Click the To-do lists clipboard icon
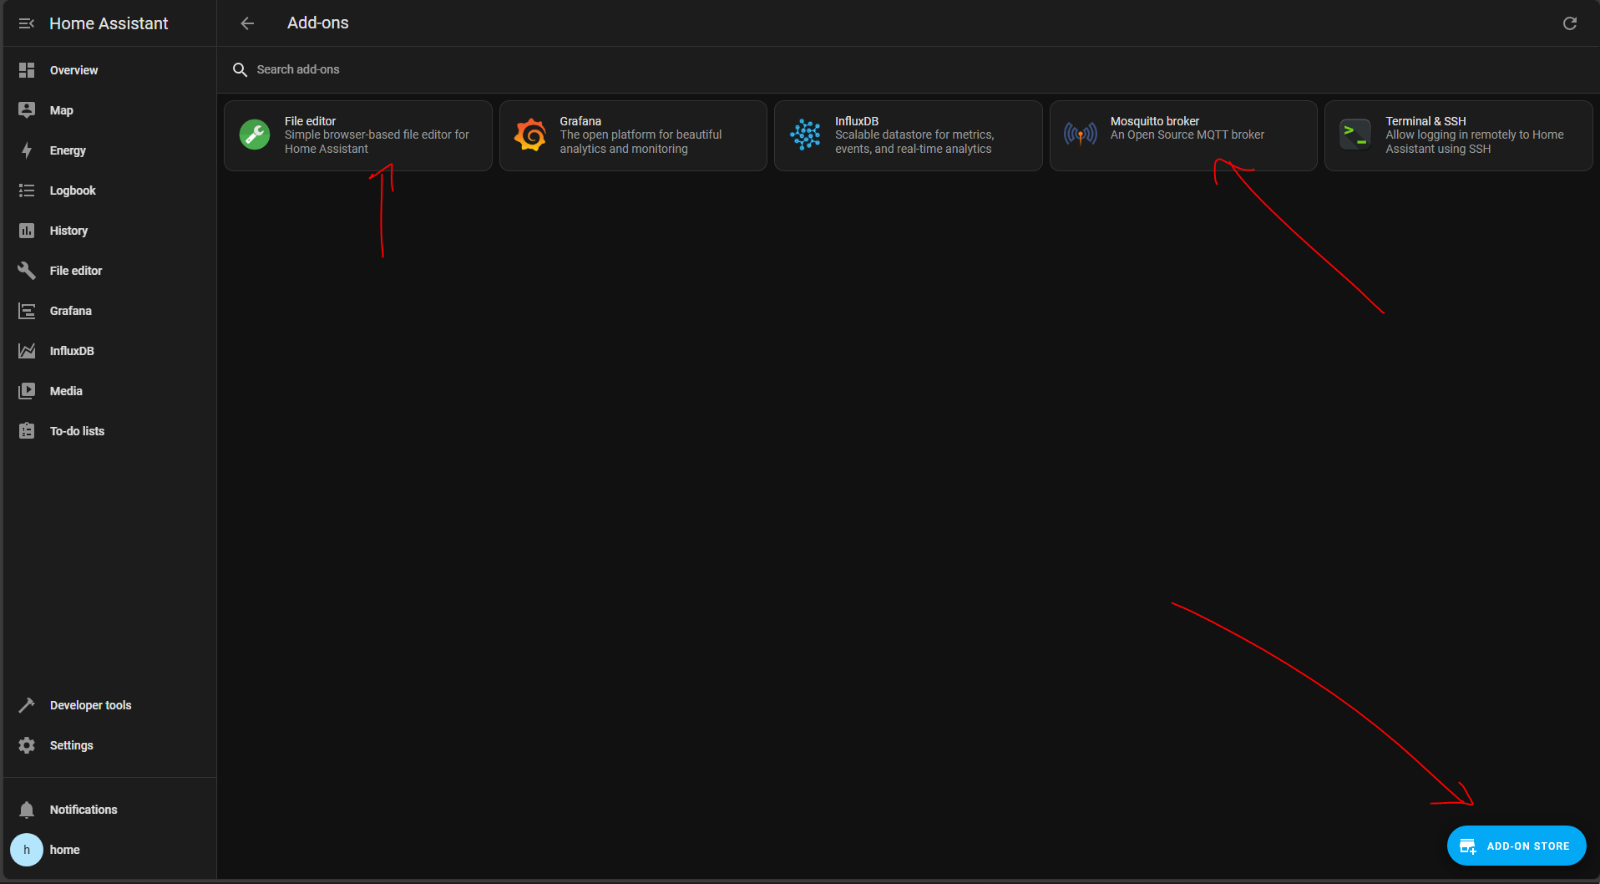1600x884 pixels. point(27,431)
